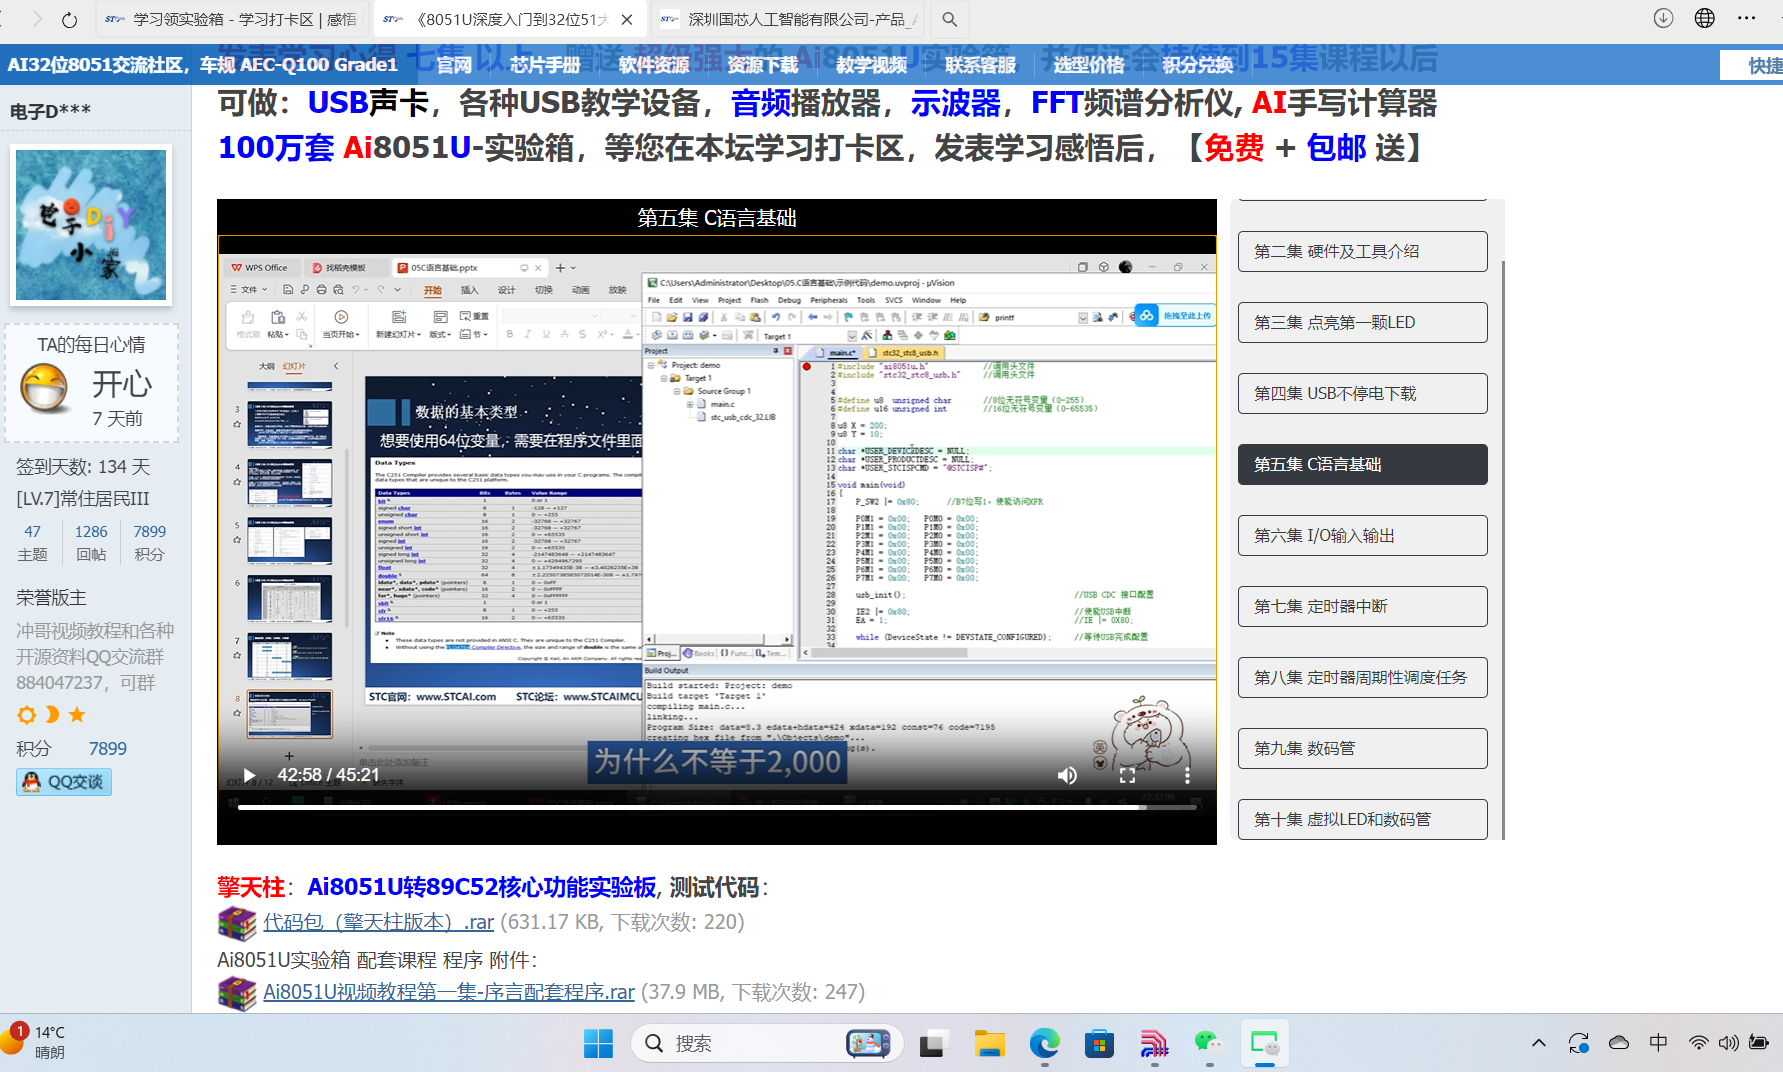Image resolution: width=1783 pixels, height=1072 pixels.
Task: Select episode 第七集 定时器中断
Action: [1362, 607]
